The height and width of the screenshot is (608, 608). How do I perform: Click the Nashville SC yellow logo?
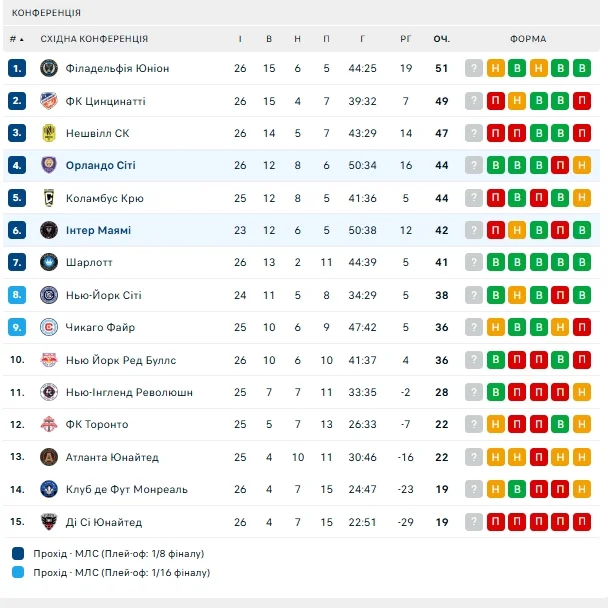[x=48, y=133]
